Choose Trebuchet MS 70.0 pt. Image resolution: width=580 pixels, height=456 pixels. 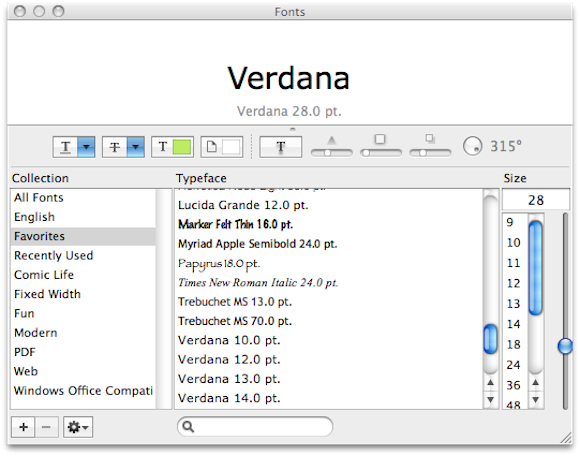[329, 321]
